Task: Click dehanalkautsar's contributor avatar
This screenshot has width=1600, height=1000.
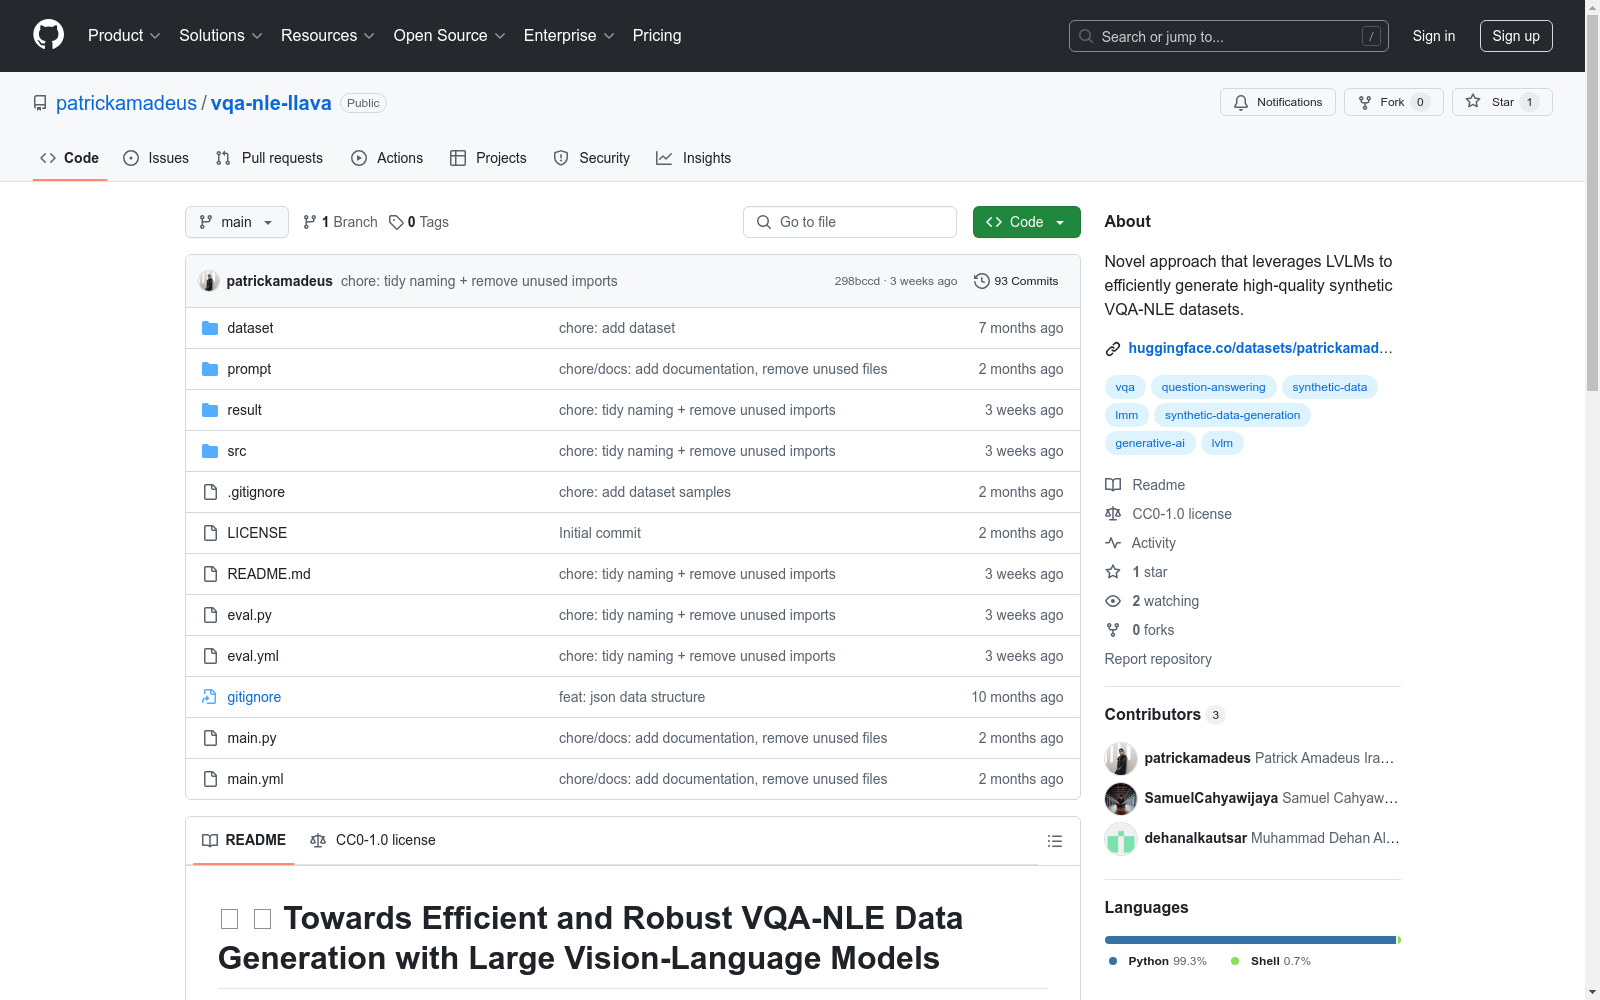Action: click(x=1121, y=838)
